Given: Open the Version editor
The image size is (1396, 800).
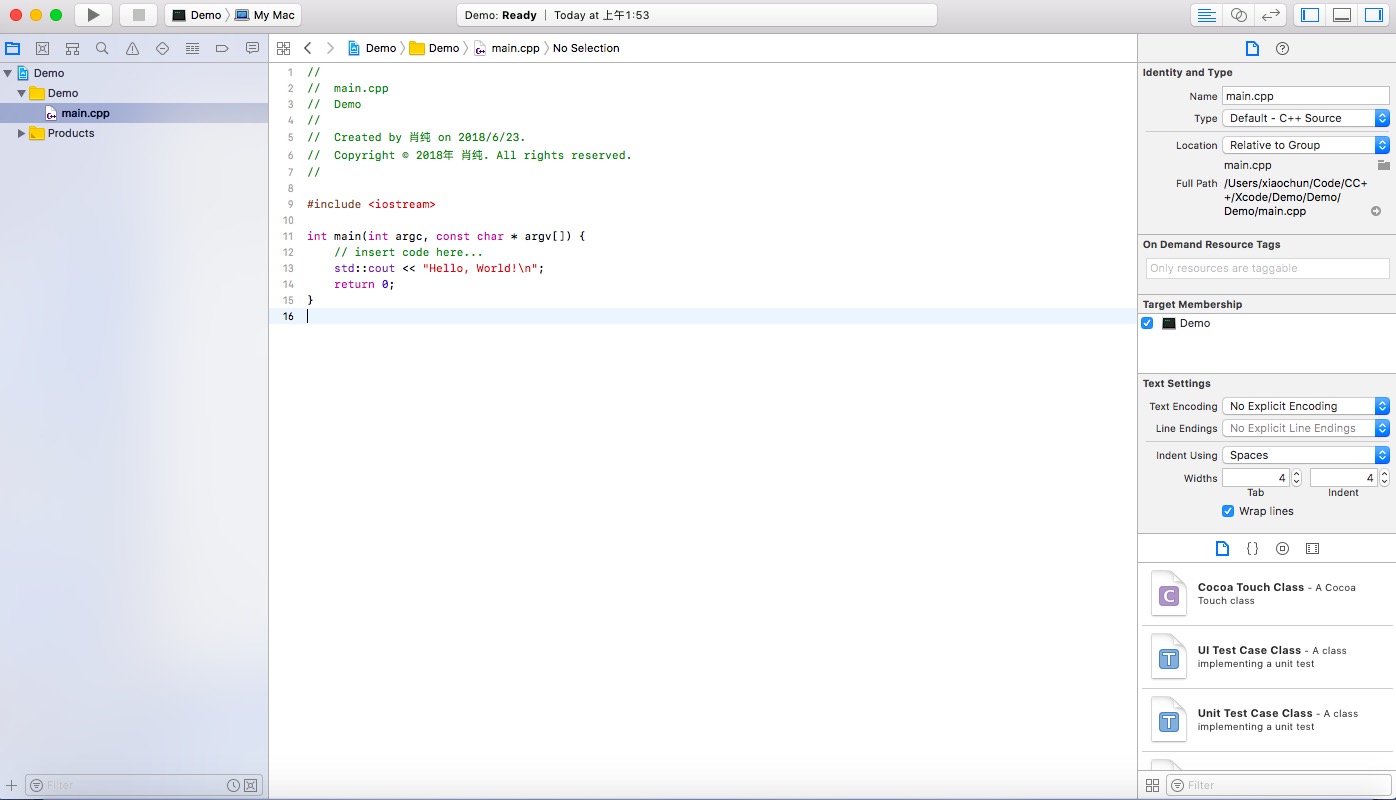Looking at the screenshot, I should coord(1270,15).
